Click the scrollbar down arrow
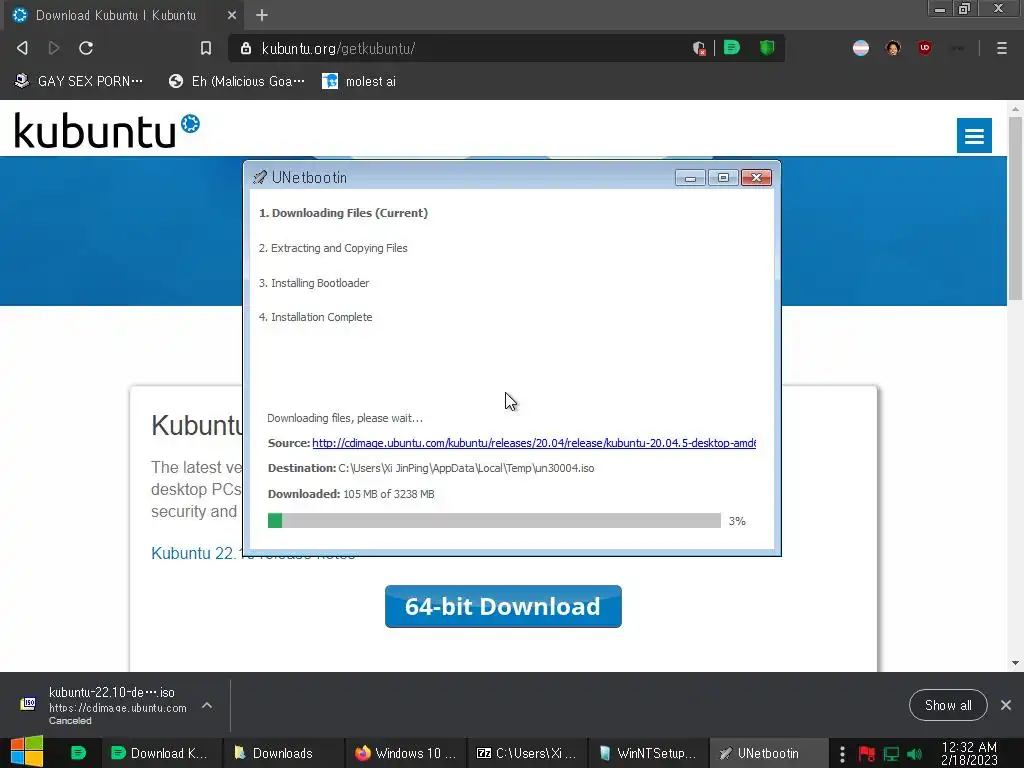This screenshot has width=1024, height=768. click(x=1015, y=663)
